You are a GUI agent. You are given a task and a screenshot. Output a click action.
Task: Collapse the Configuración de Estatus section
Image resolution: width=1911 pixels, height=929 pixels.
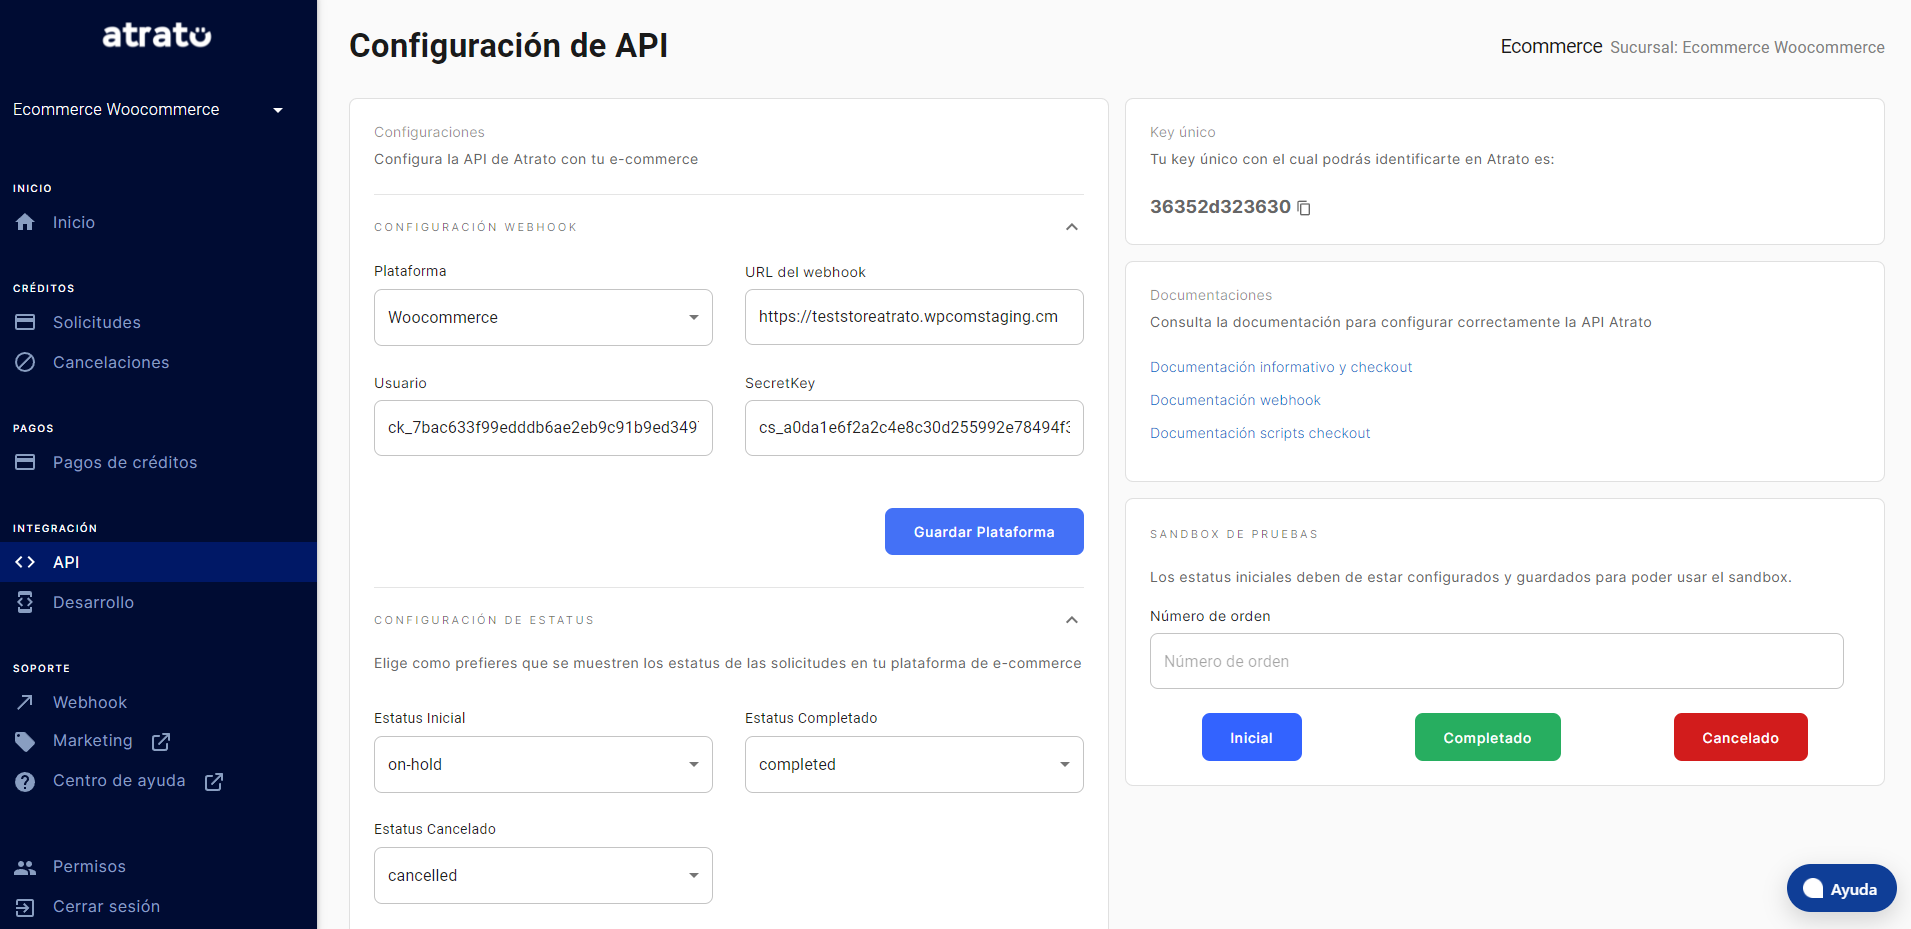1072,620
